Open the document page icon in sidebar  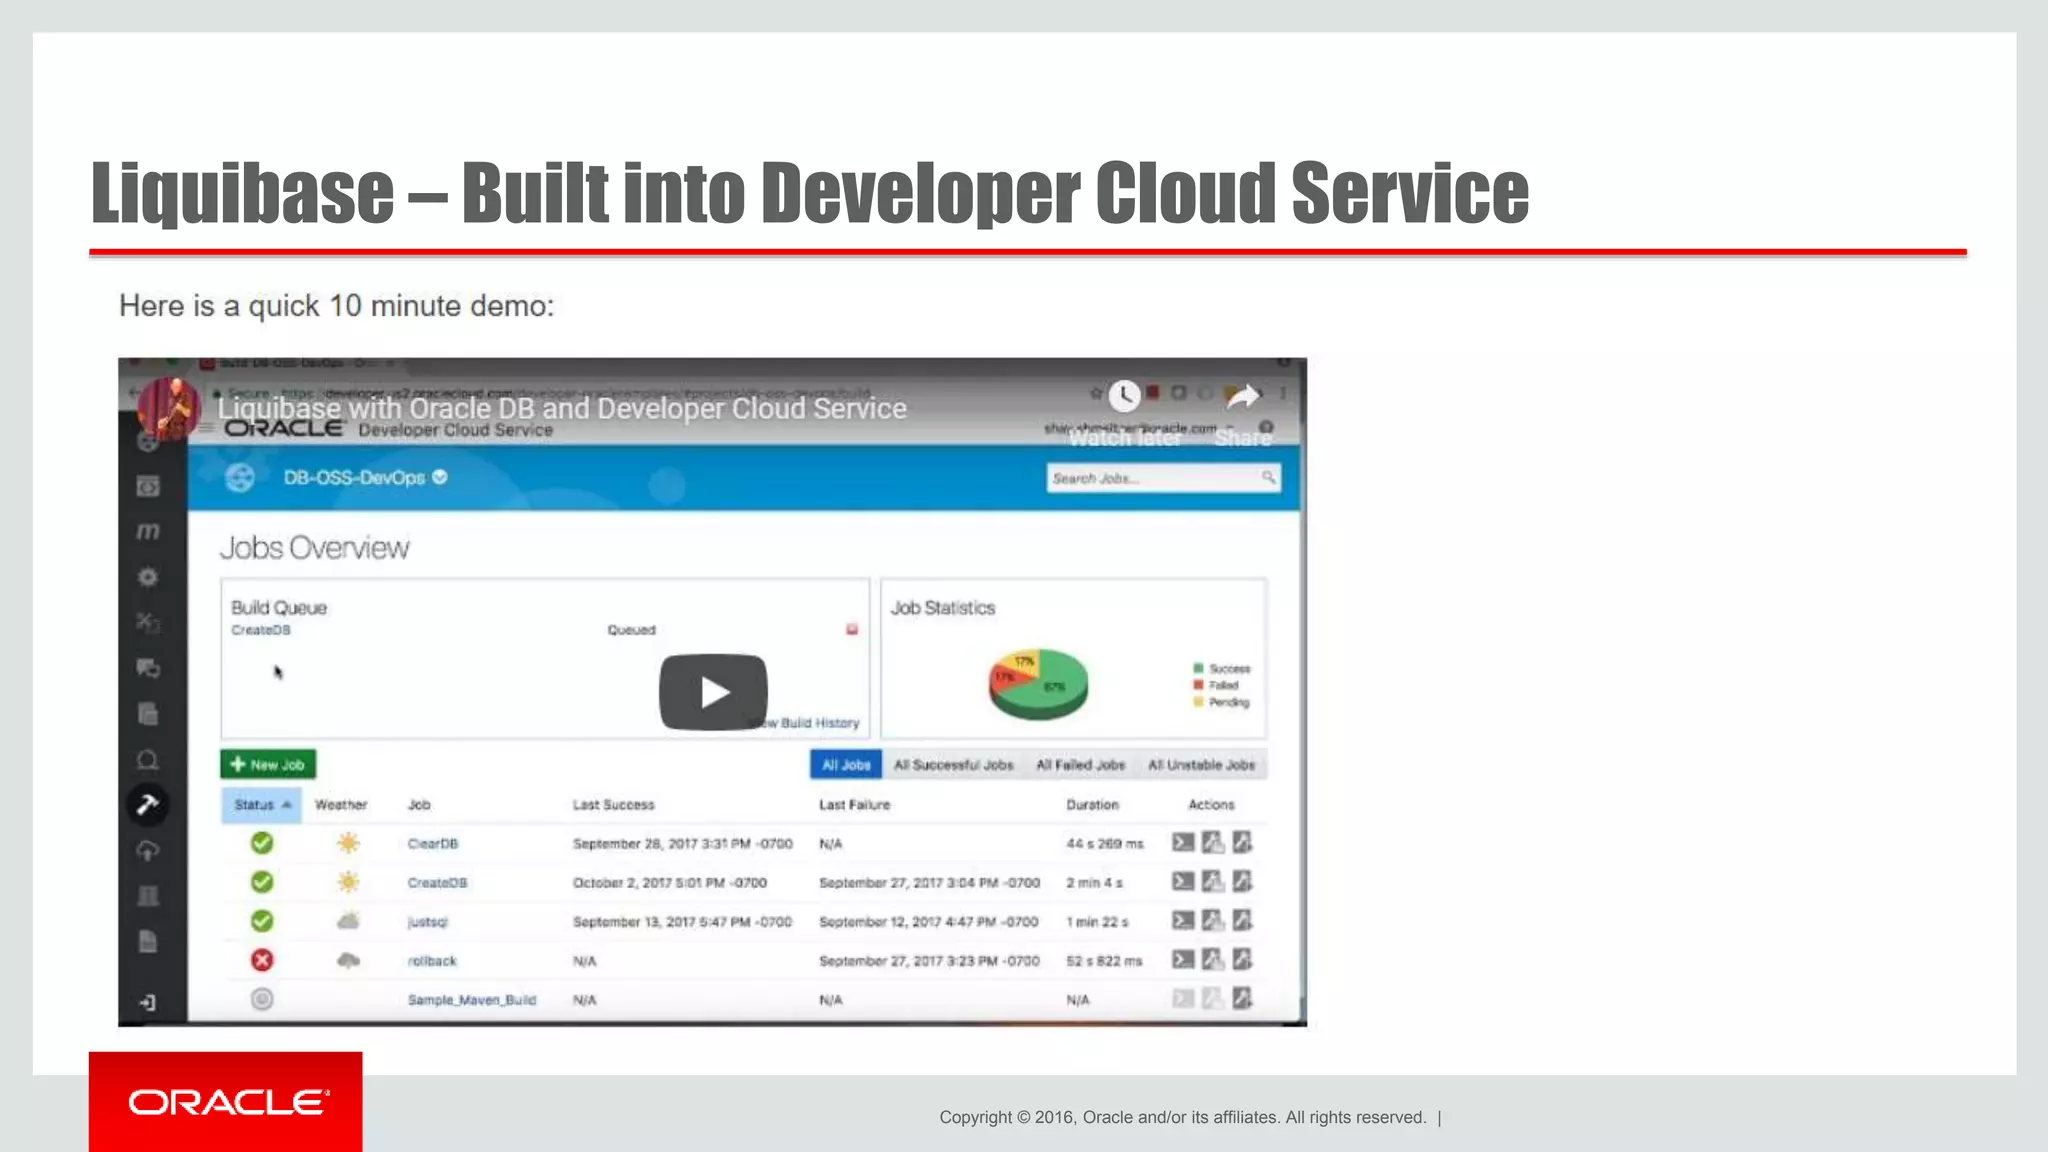(148, 941)
